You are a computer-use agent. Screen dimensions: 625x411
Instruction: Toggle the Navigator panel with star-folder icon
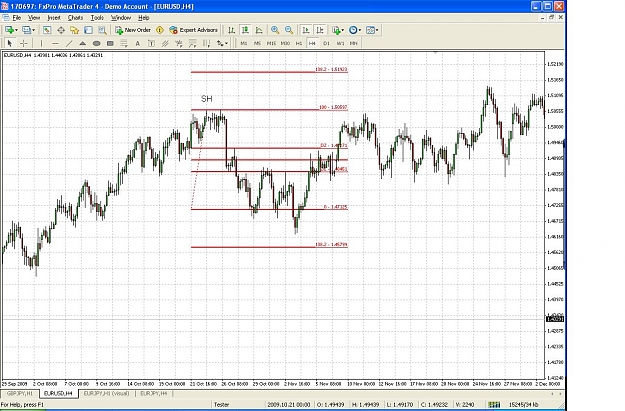click(x=75, y=30)
